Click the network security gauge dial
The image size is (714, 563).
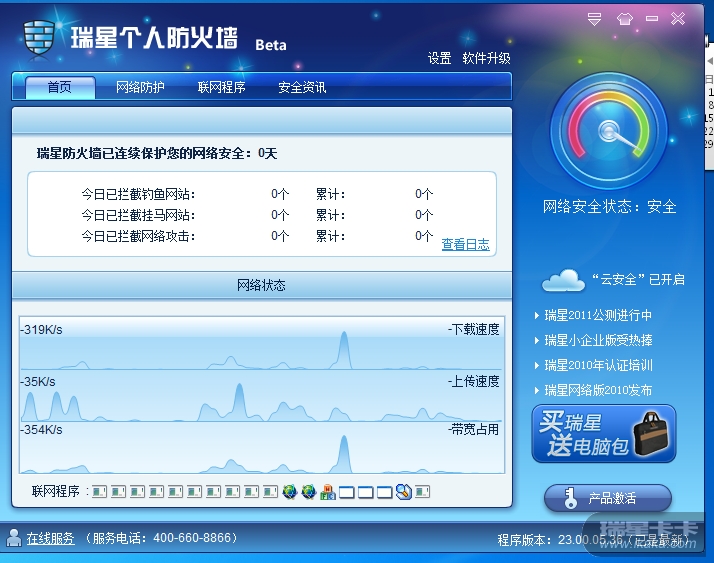(609, 132)
